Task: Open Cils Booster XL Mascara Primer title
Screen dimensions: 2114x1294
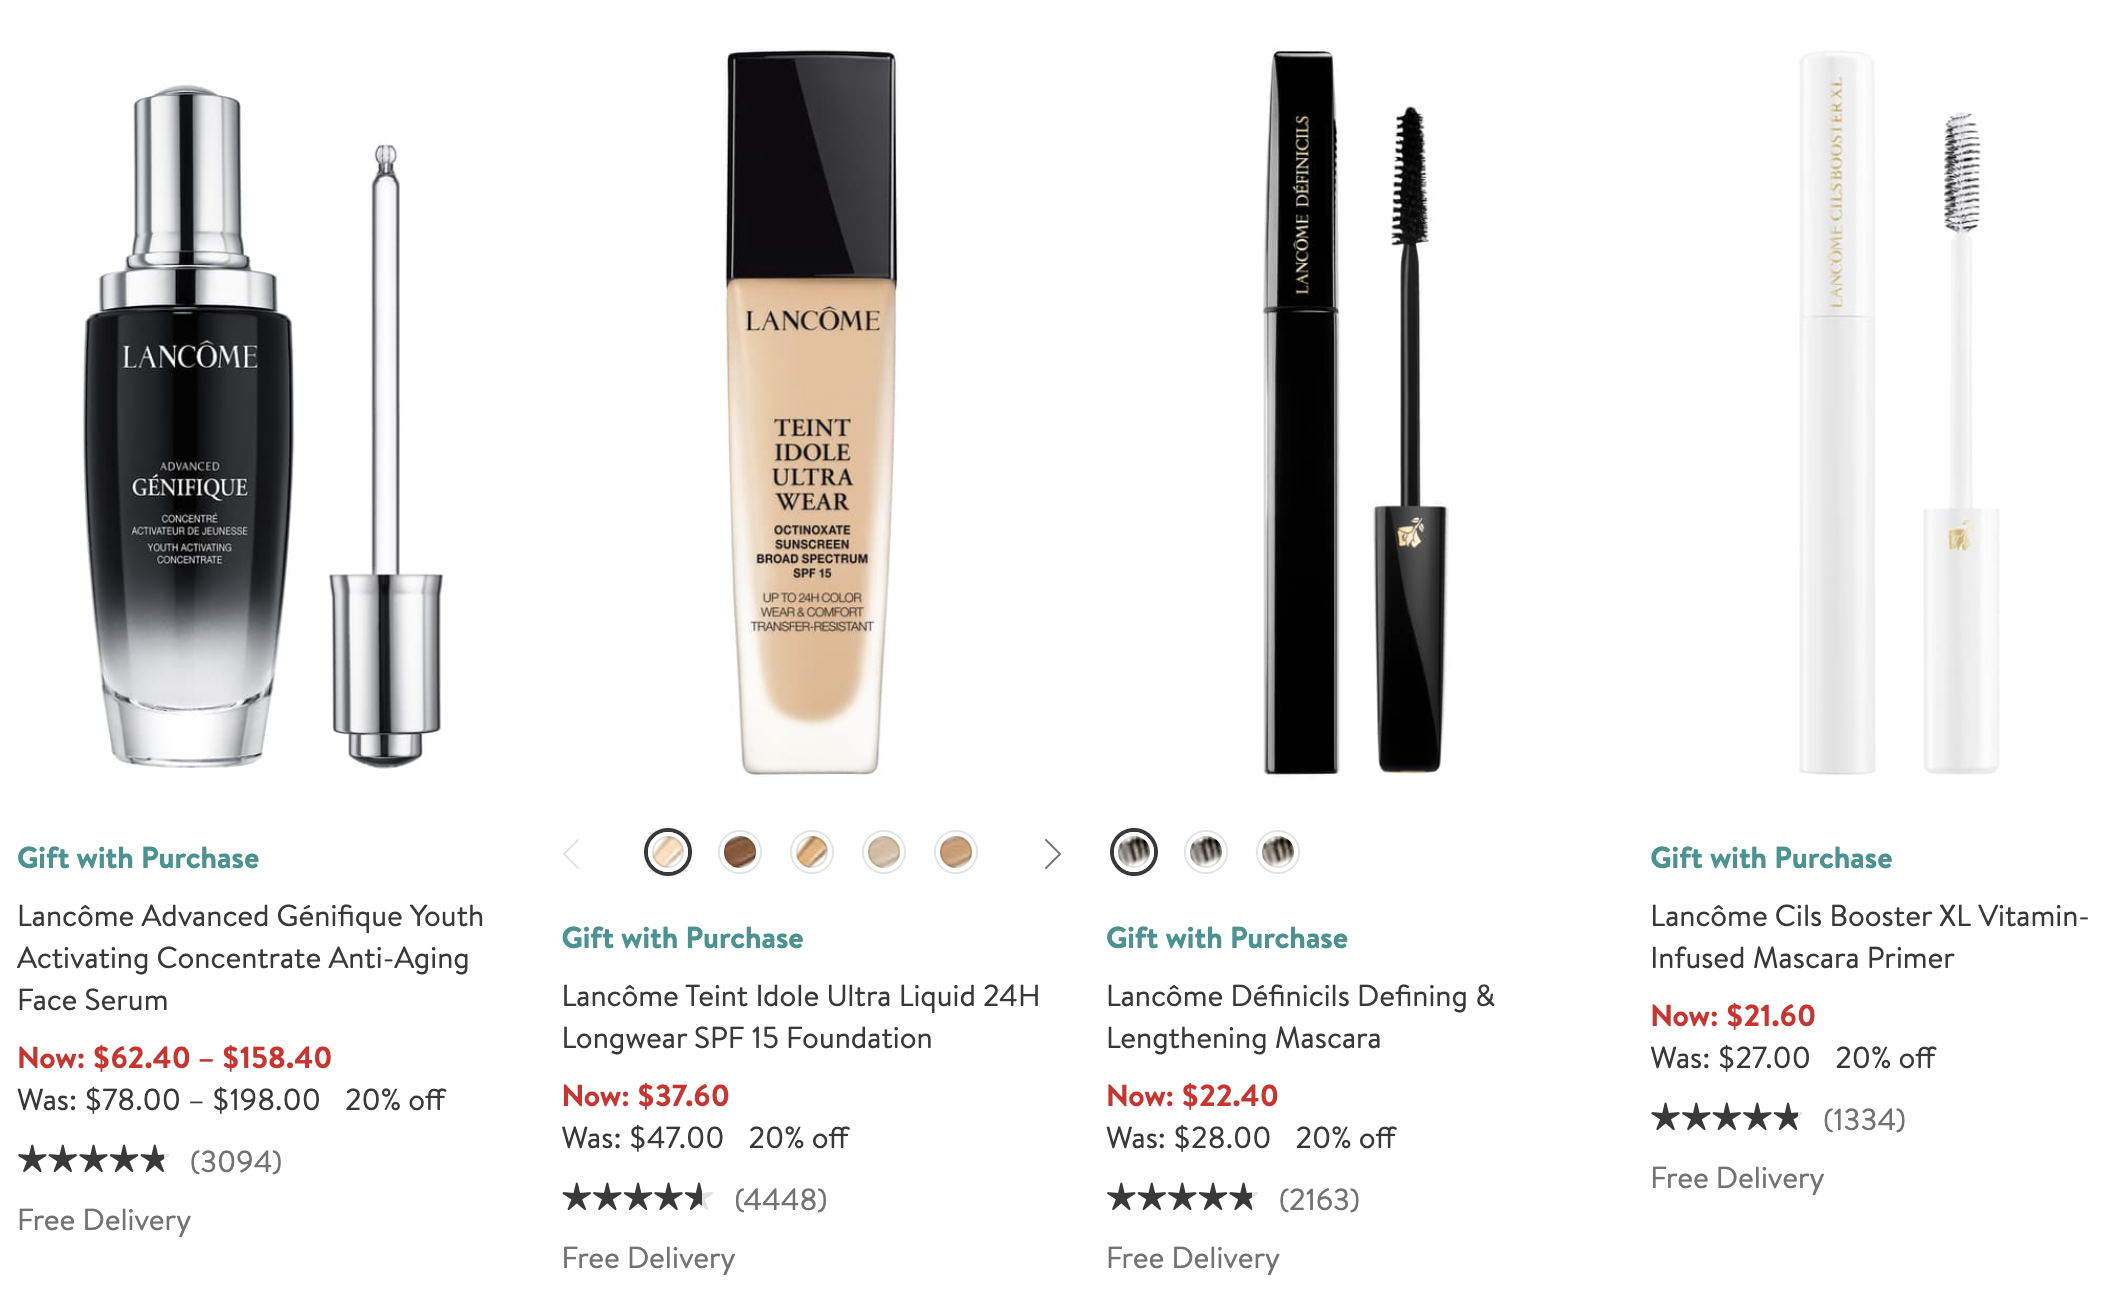Action: pos(1869,937)
